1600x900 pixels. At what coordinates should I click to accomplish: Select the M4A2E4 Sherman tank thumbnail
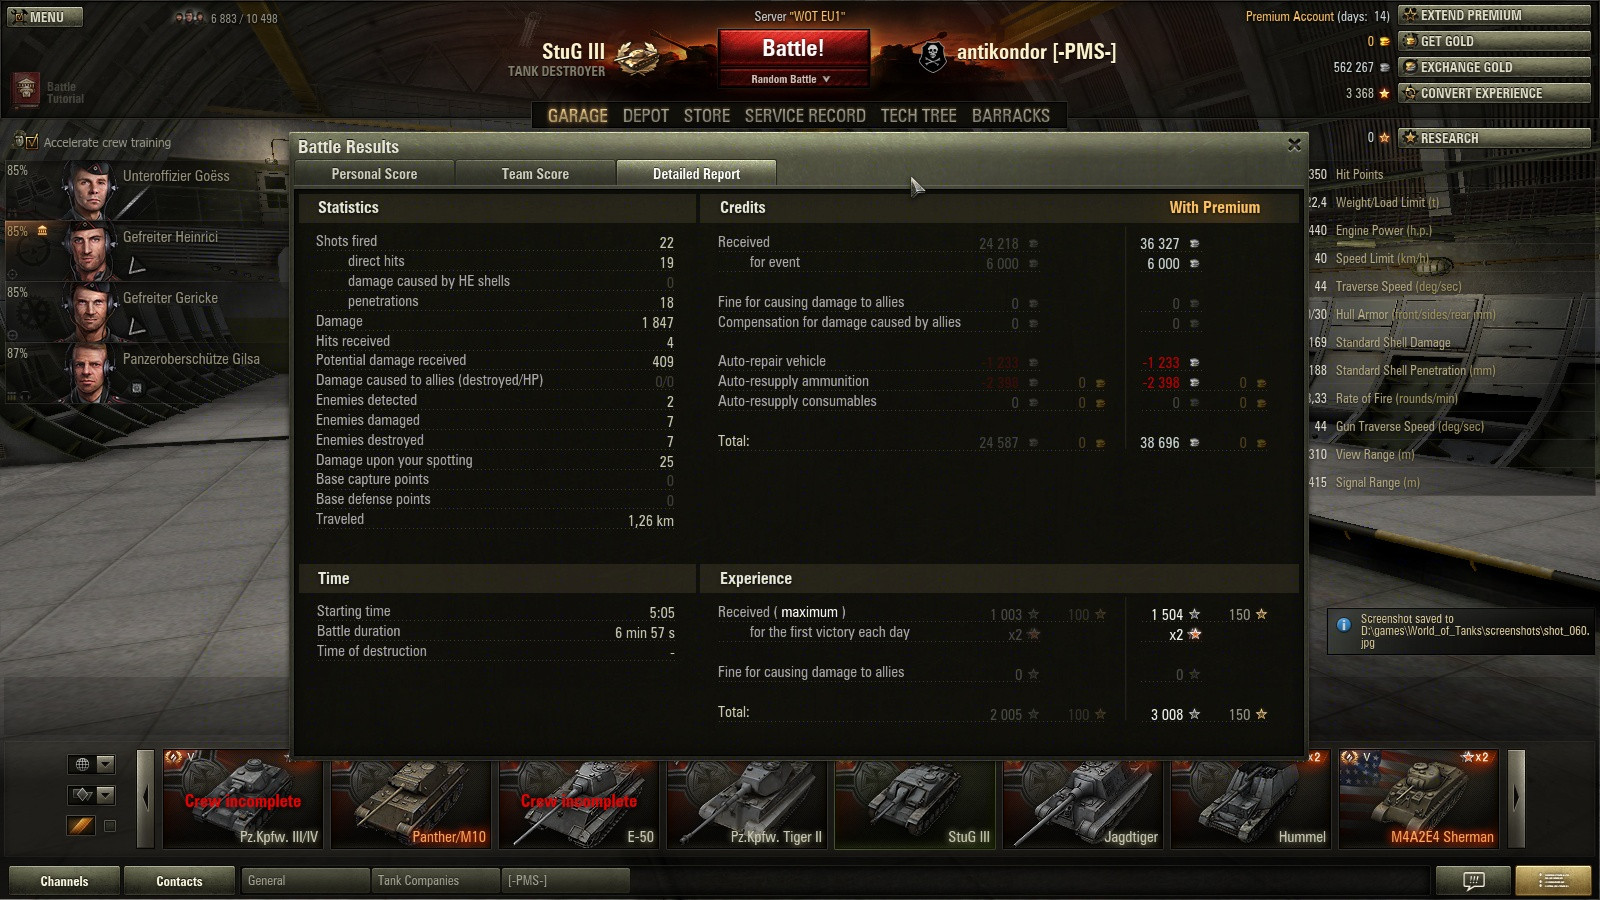(1420, 800)
